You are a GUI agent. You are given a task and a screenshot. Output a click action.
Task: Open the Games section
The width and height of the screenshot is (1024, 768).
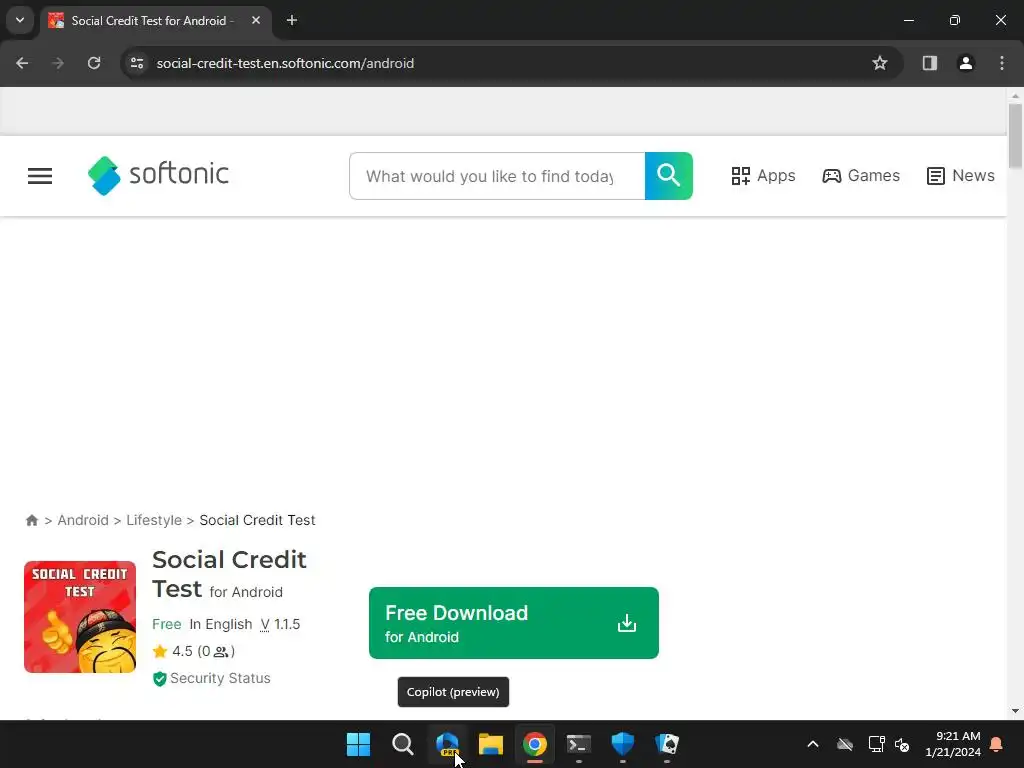tap(861, 176)
